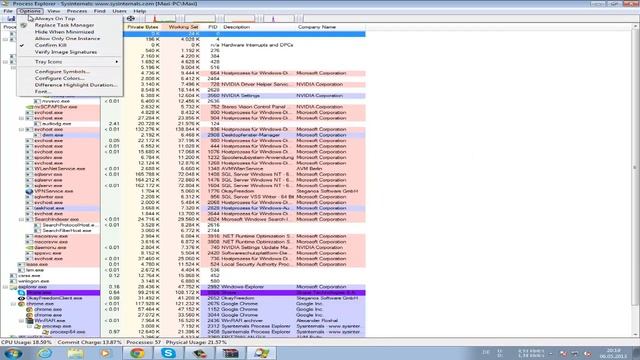This screenshot has height=360, width=640.
Task: Expand the Tray Icons submenu
Action: (x=70, y=62)
